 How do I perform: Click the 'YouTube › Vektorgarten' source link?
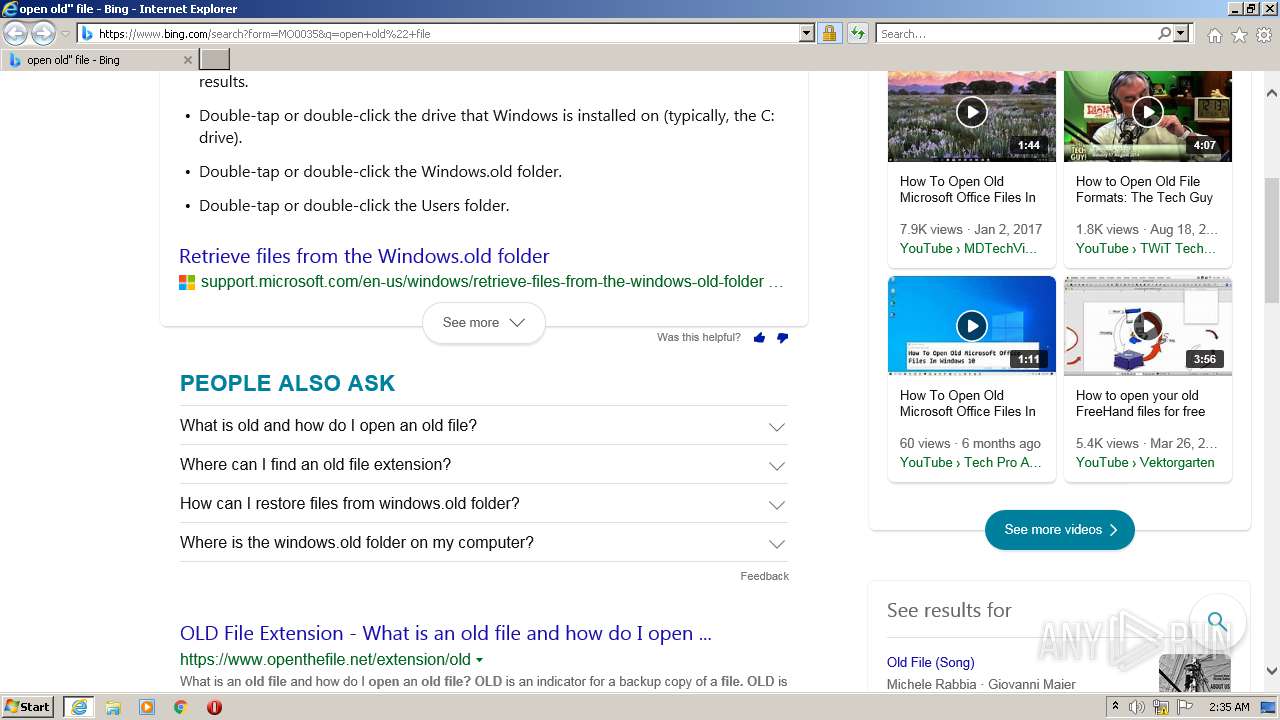pos(1145,462)
